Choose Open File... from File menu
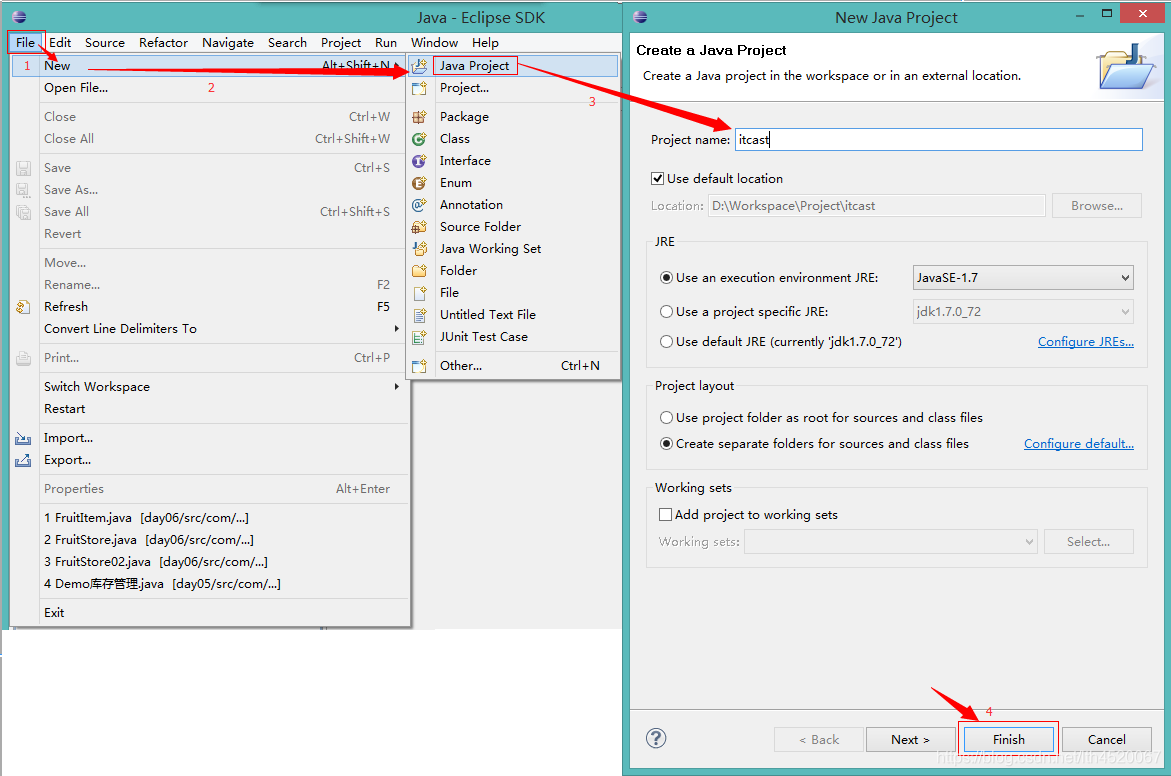The image size is (1171, 776). [x=211, y=88]
